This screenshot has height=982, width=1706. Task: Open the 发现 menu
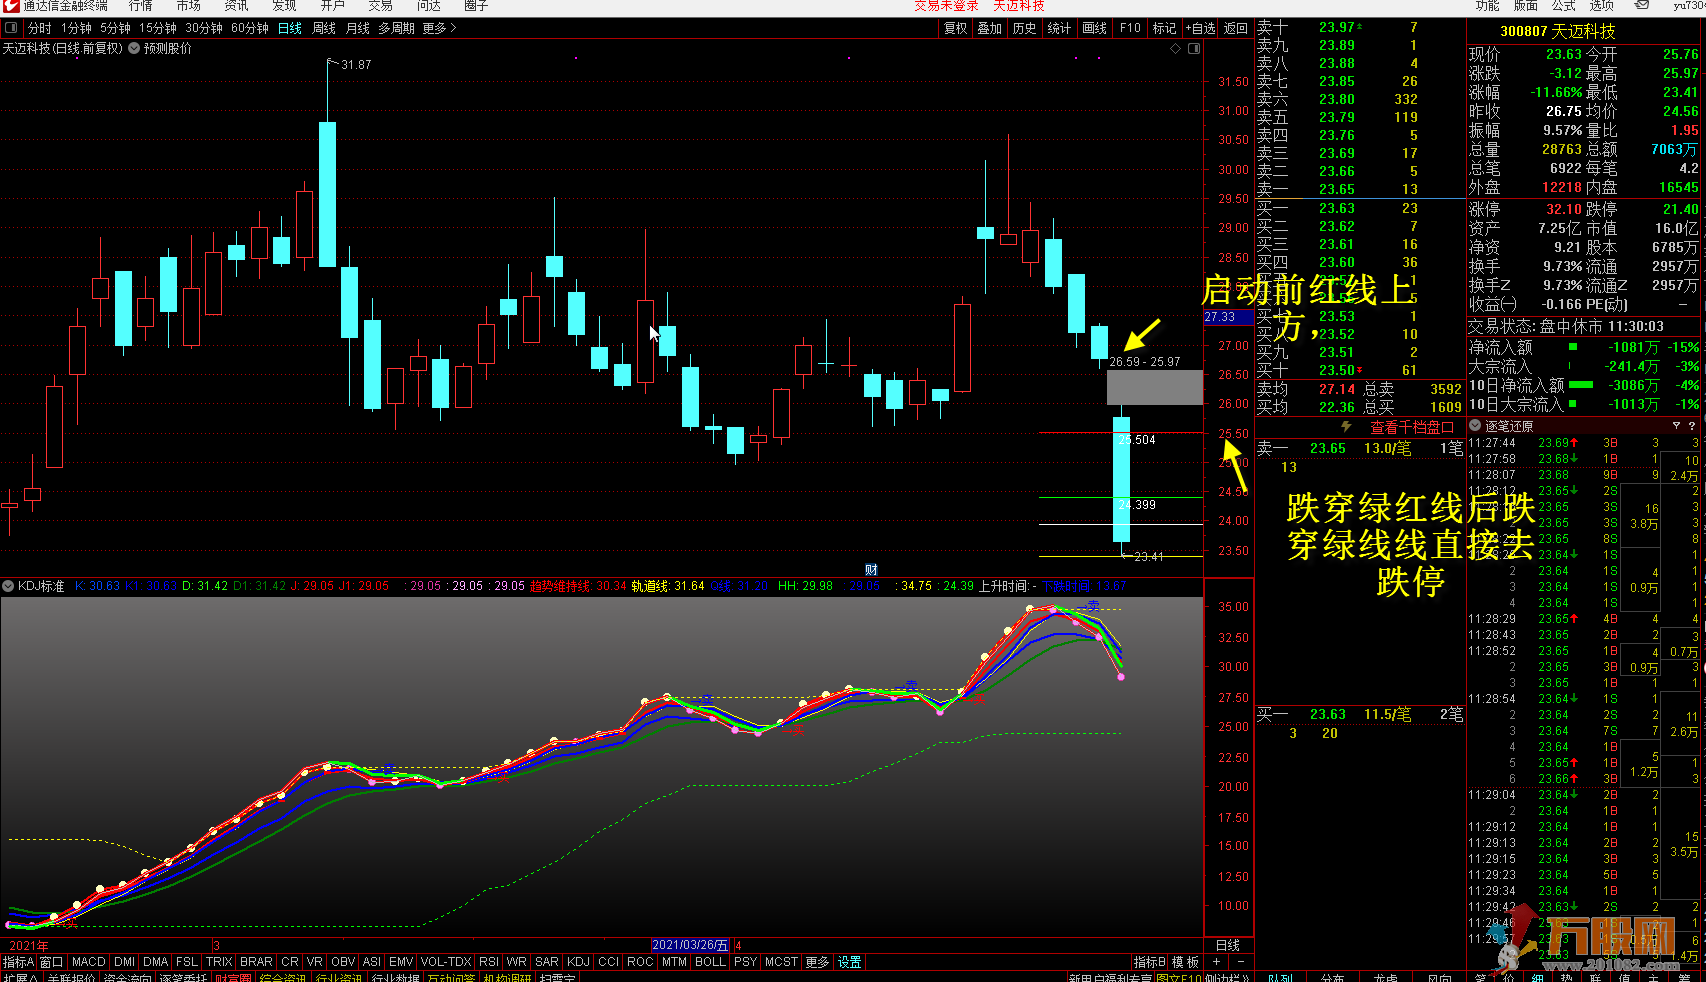pos(285,5)
